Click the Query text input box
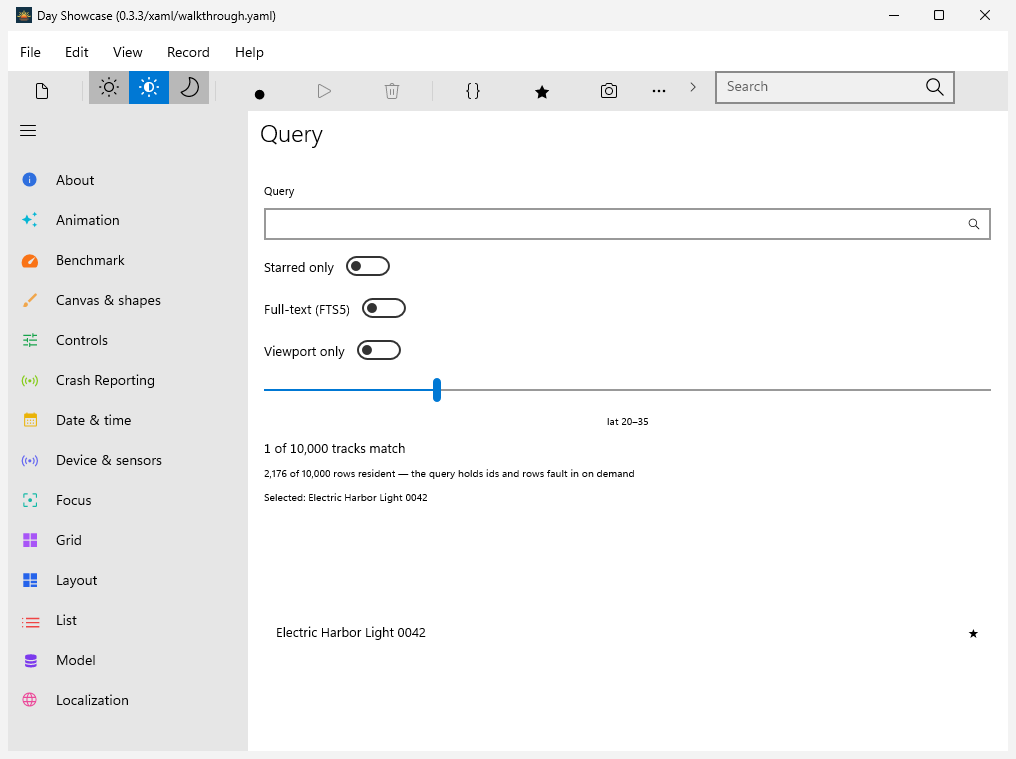Viewport: 1016px width, 759px height. pyautogui.click(x=627, y=224)
